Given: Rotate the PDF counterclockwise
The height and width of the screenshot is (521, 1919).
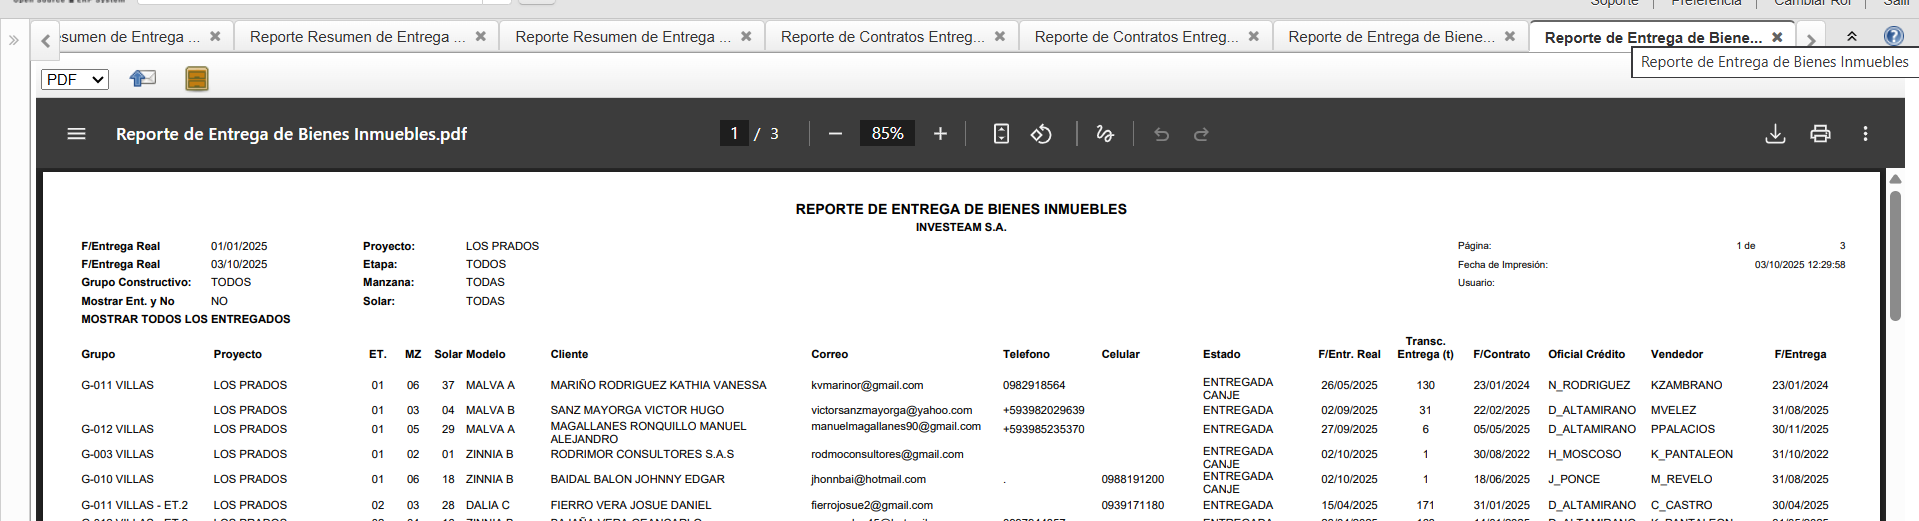Looking at the screenshot, I should 1041,134.
